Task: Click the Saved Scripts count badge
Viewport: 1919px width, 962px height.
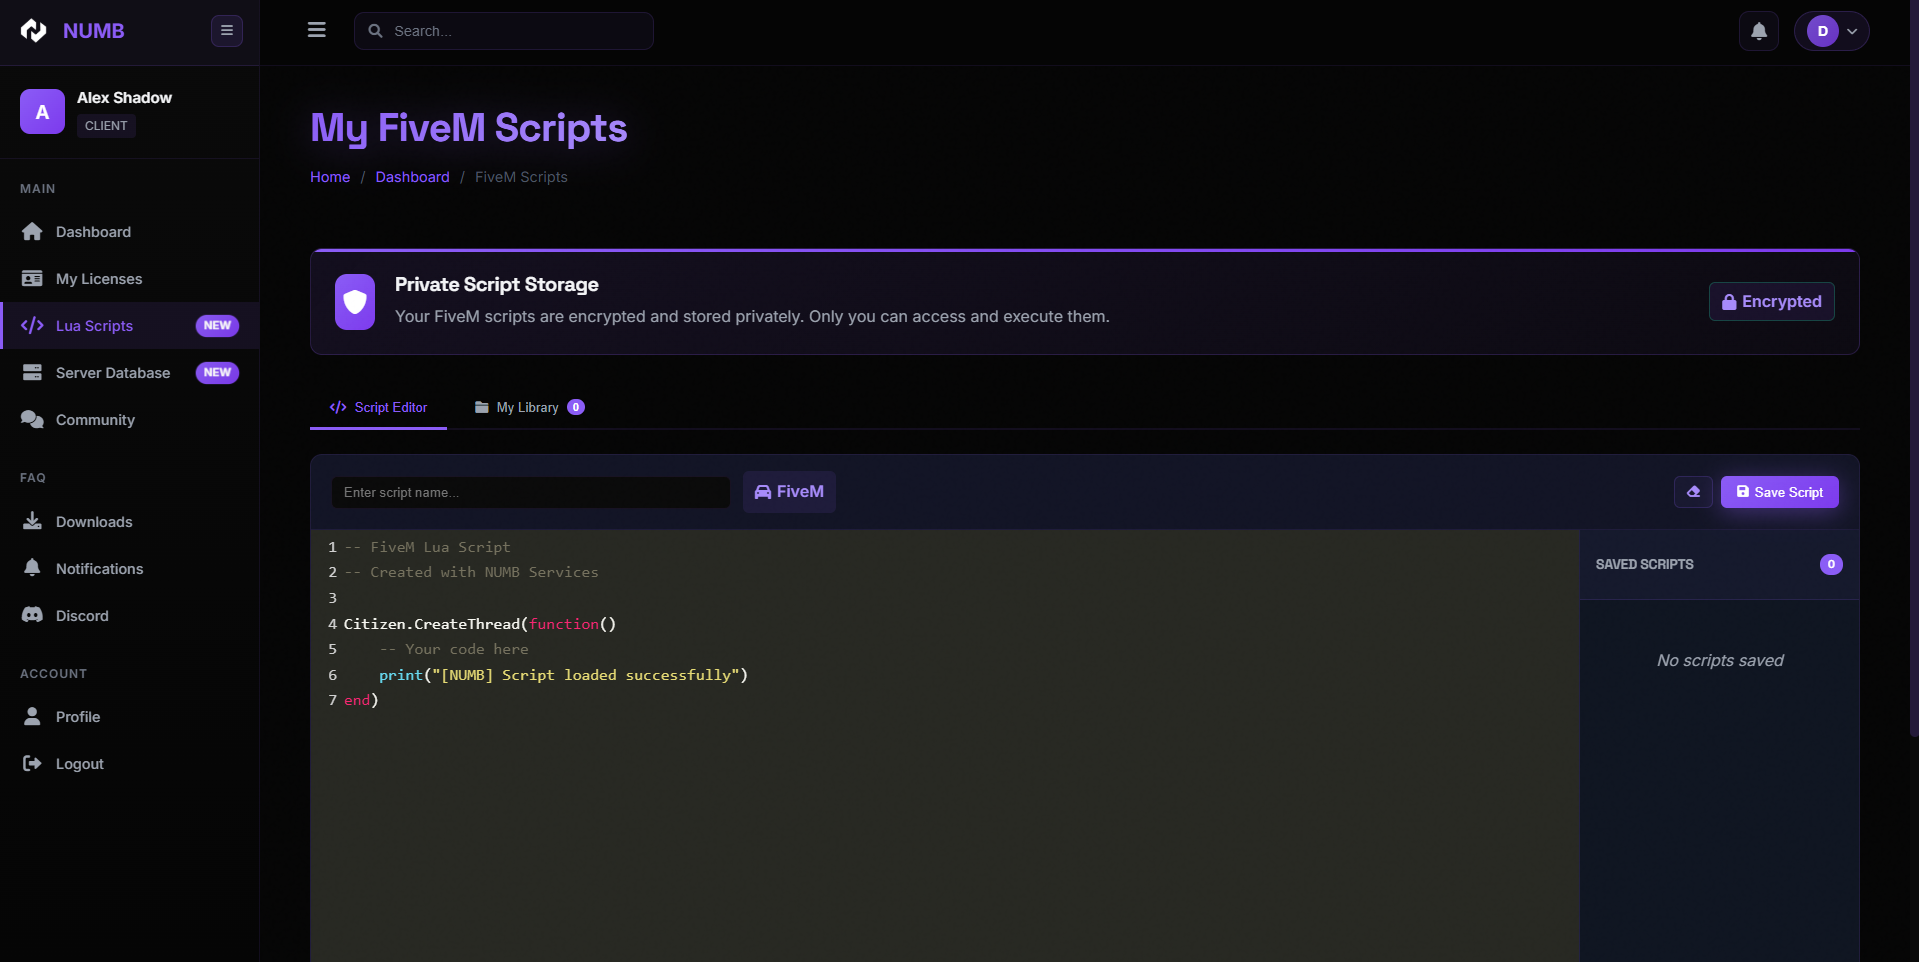Action: 1831,565
